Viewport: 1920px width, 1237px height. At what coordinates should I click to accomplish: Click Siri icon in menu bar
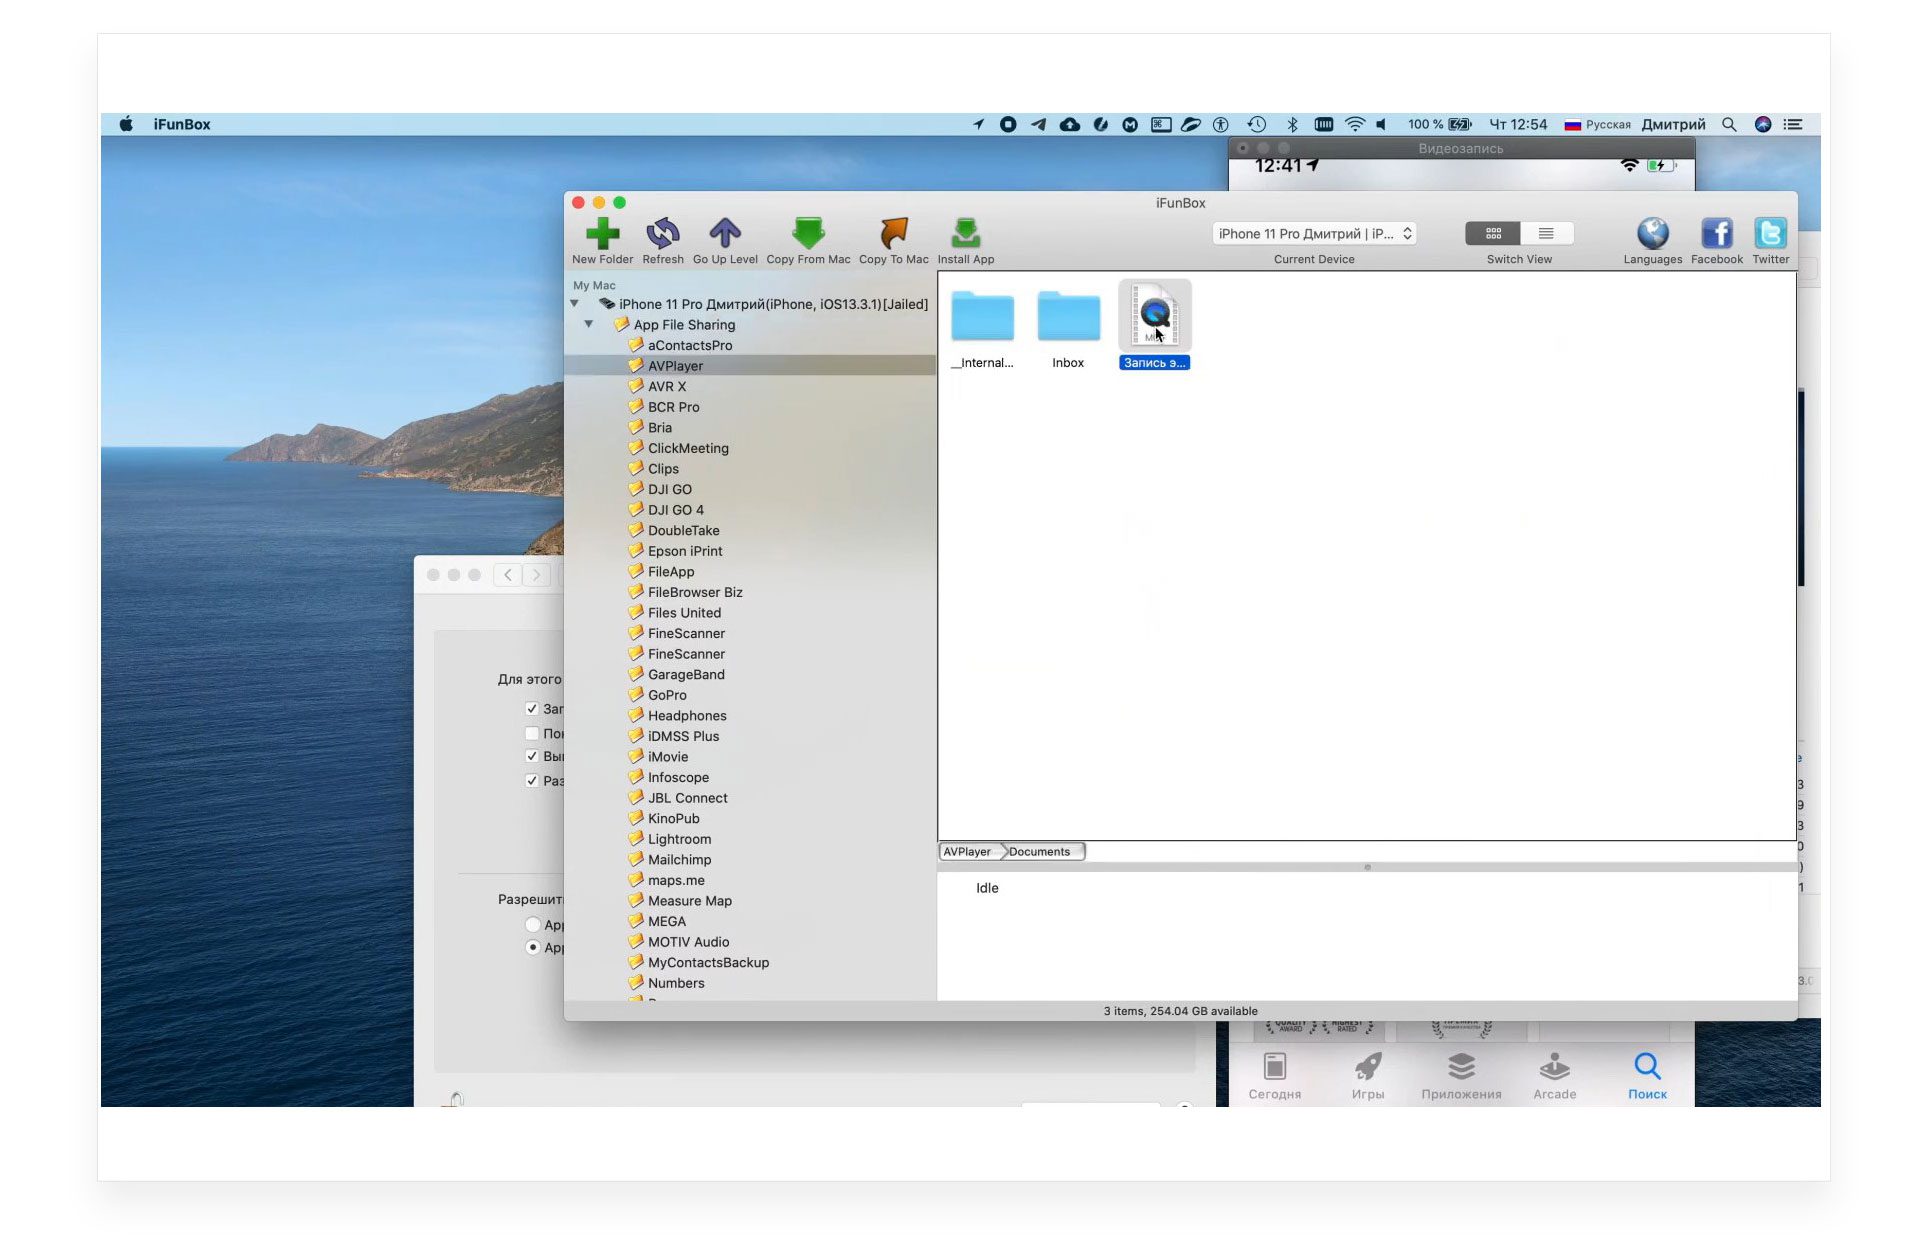click(x=1763, y=124)
